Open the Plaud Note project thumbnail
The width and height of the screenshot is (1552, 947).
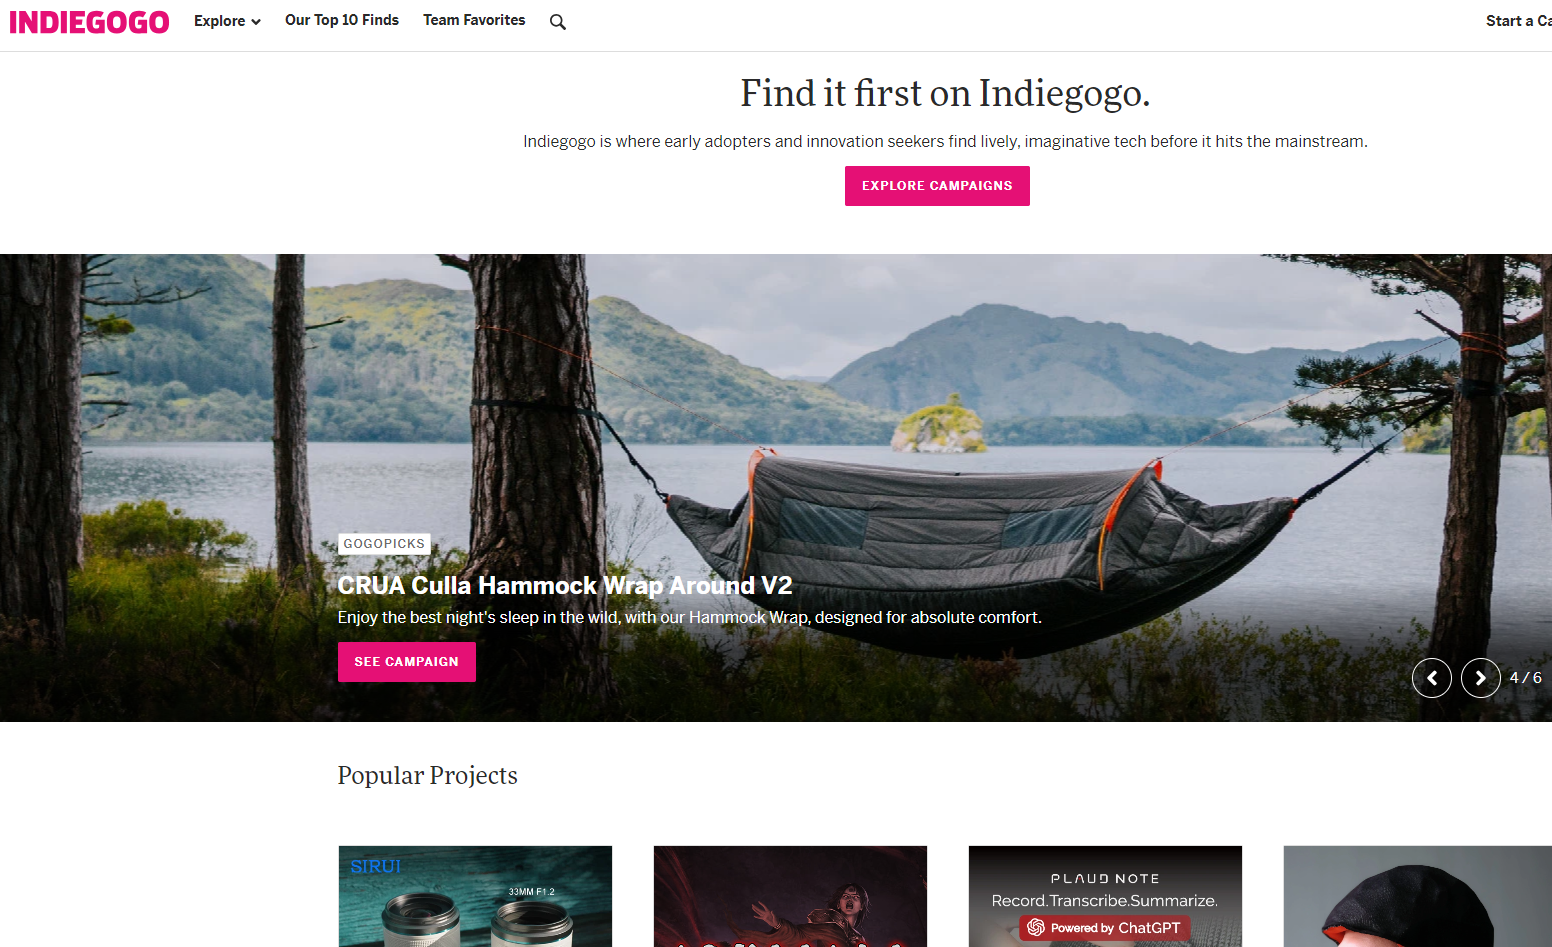click(1105, 896)
